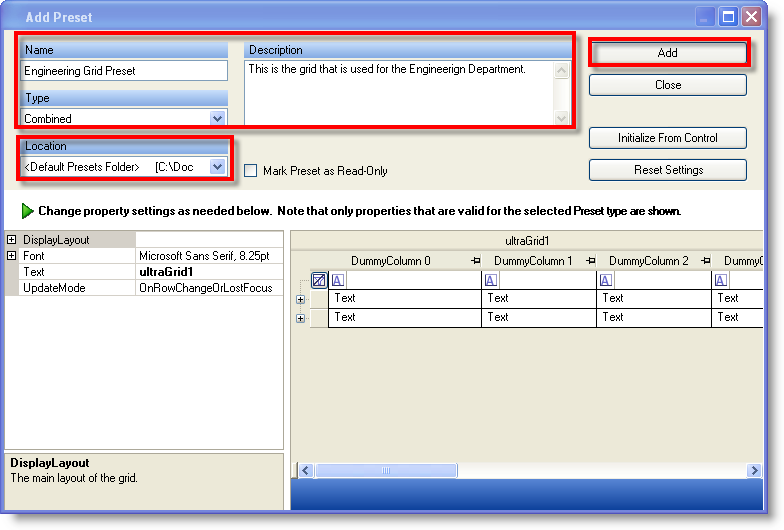Viewport: 784px width, 530px height.
Task: Click the filter operator icon under DummyColumn 0
Action: 337,280
